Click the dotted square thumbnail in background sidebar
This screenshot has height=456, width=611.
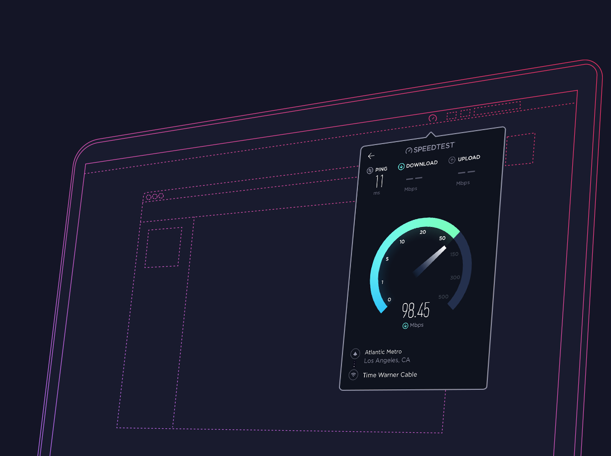pyautogui.click(x=163, y=247)
